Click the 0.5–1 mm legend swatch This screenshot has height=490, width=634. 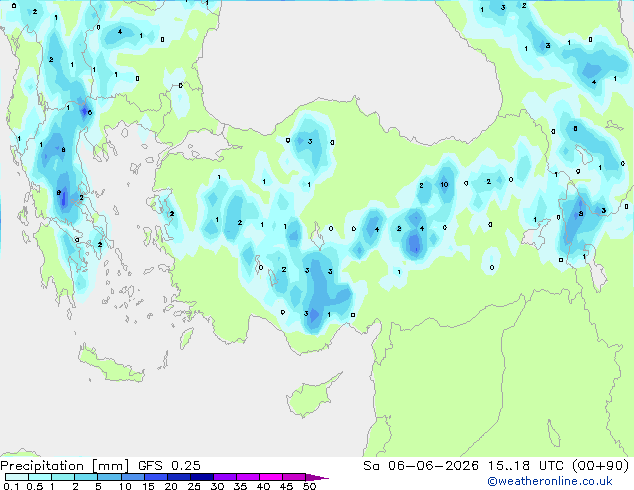tap(40, 477)
